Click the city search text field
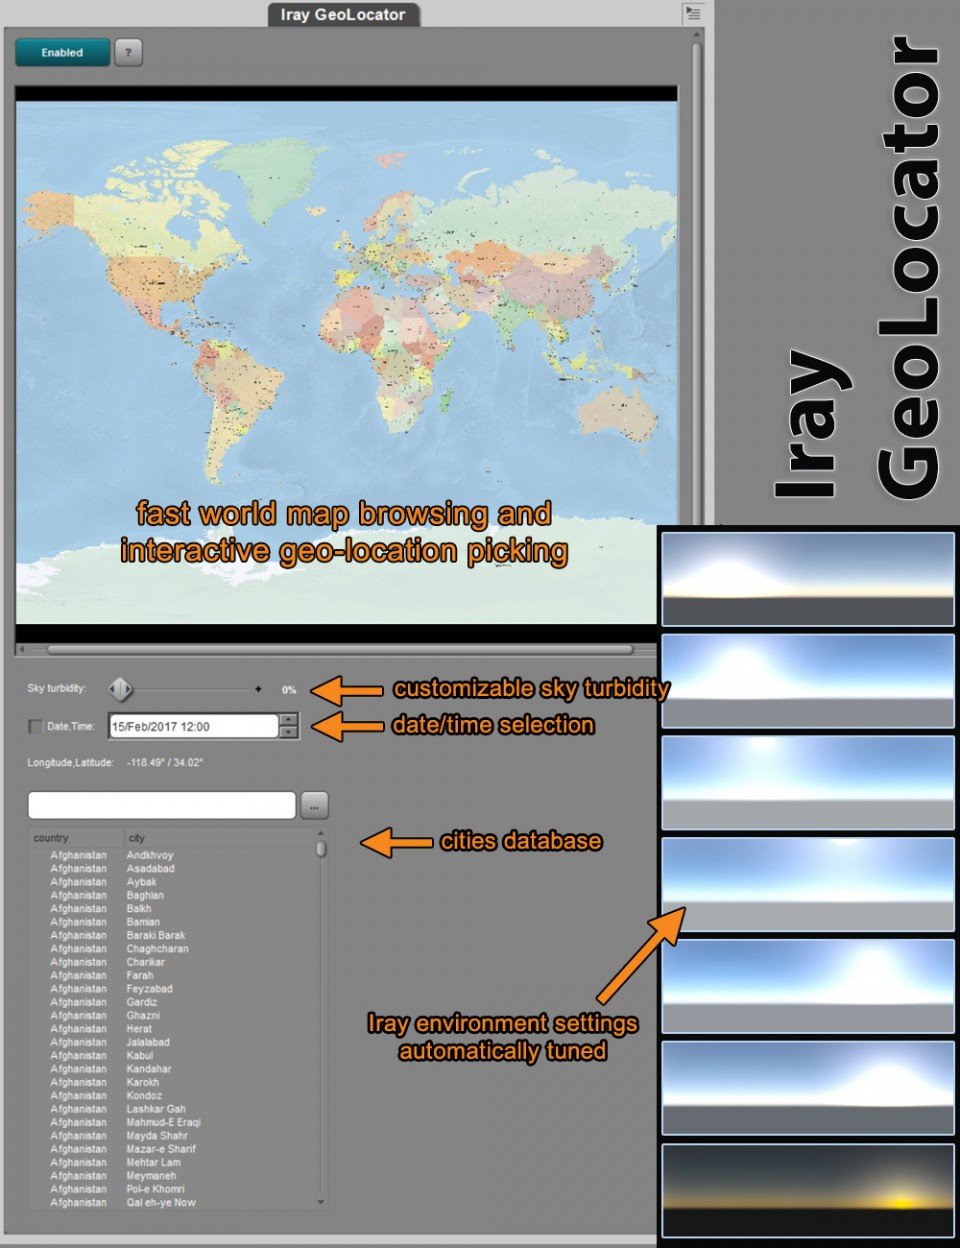The image size is (960, 1248). [162, 805]
